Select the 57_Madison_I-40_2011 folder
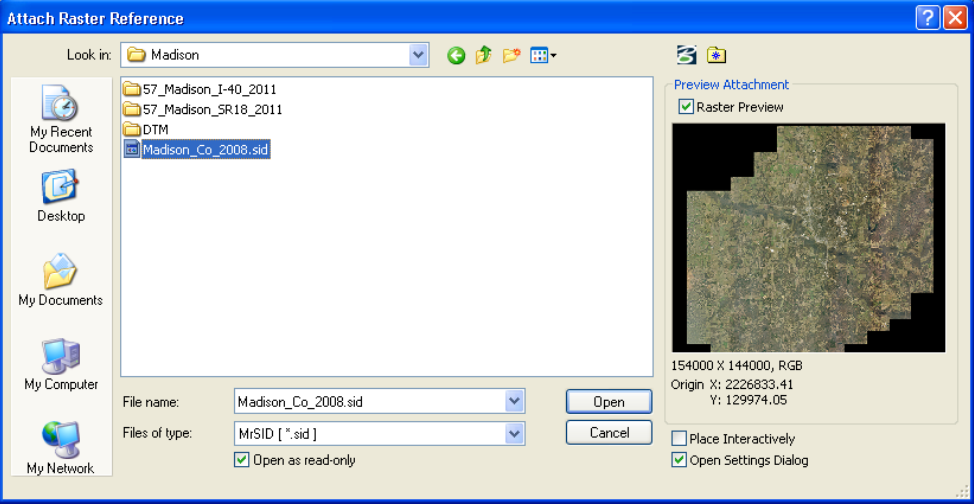 [200, 89]
